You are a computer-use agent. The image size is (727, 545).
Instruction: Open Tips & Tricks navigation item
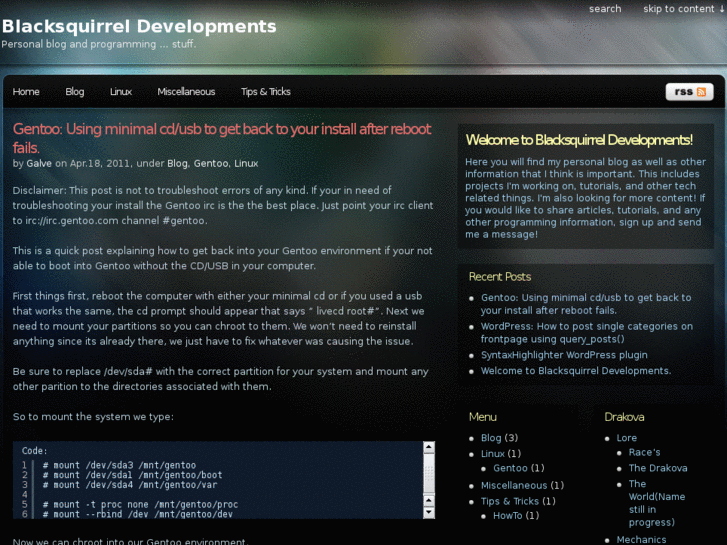tap(266, 92)
